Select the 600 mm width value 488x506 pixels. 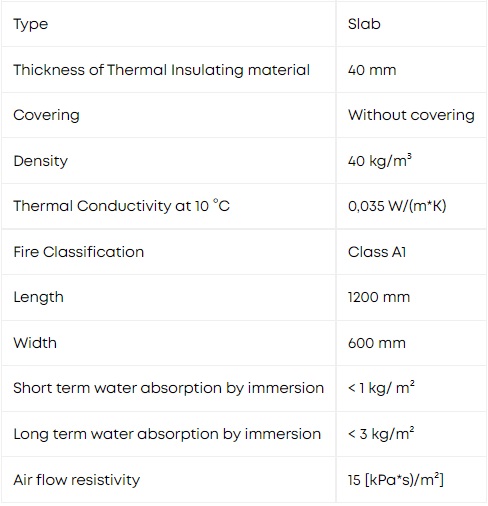(377, 343)
